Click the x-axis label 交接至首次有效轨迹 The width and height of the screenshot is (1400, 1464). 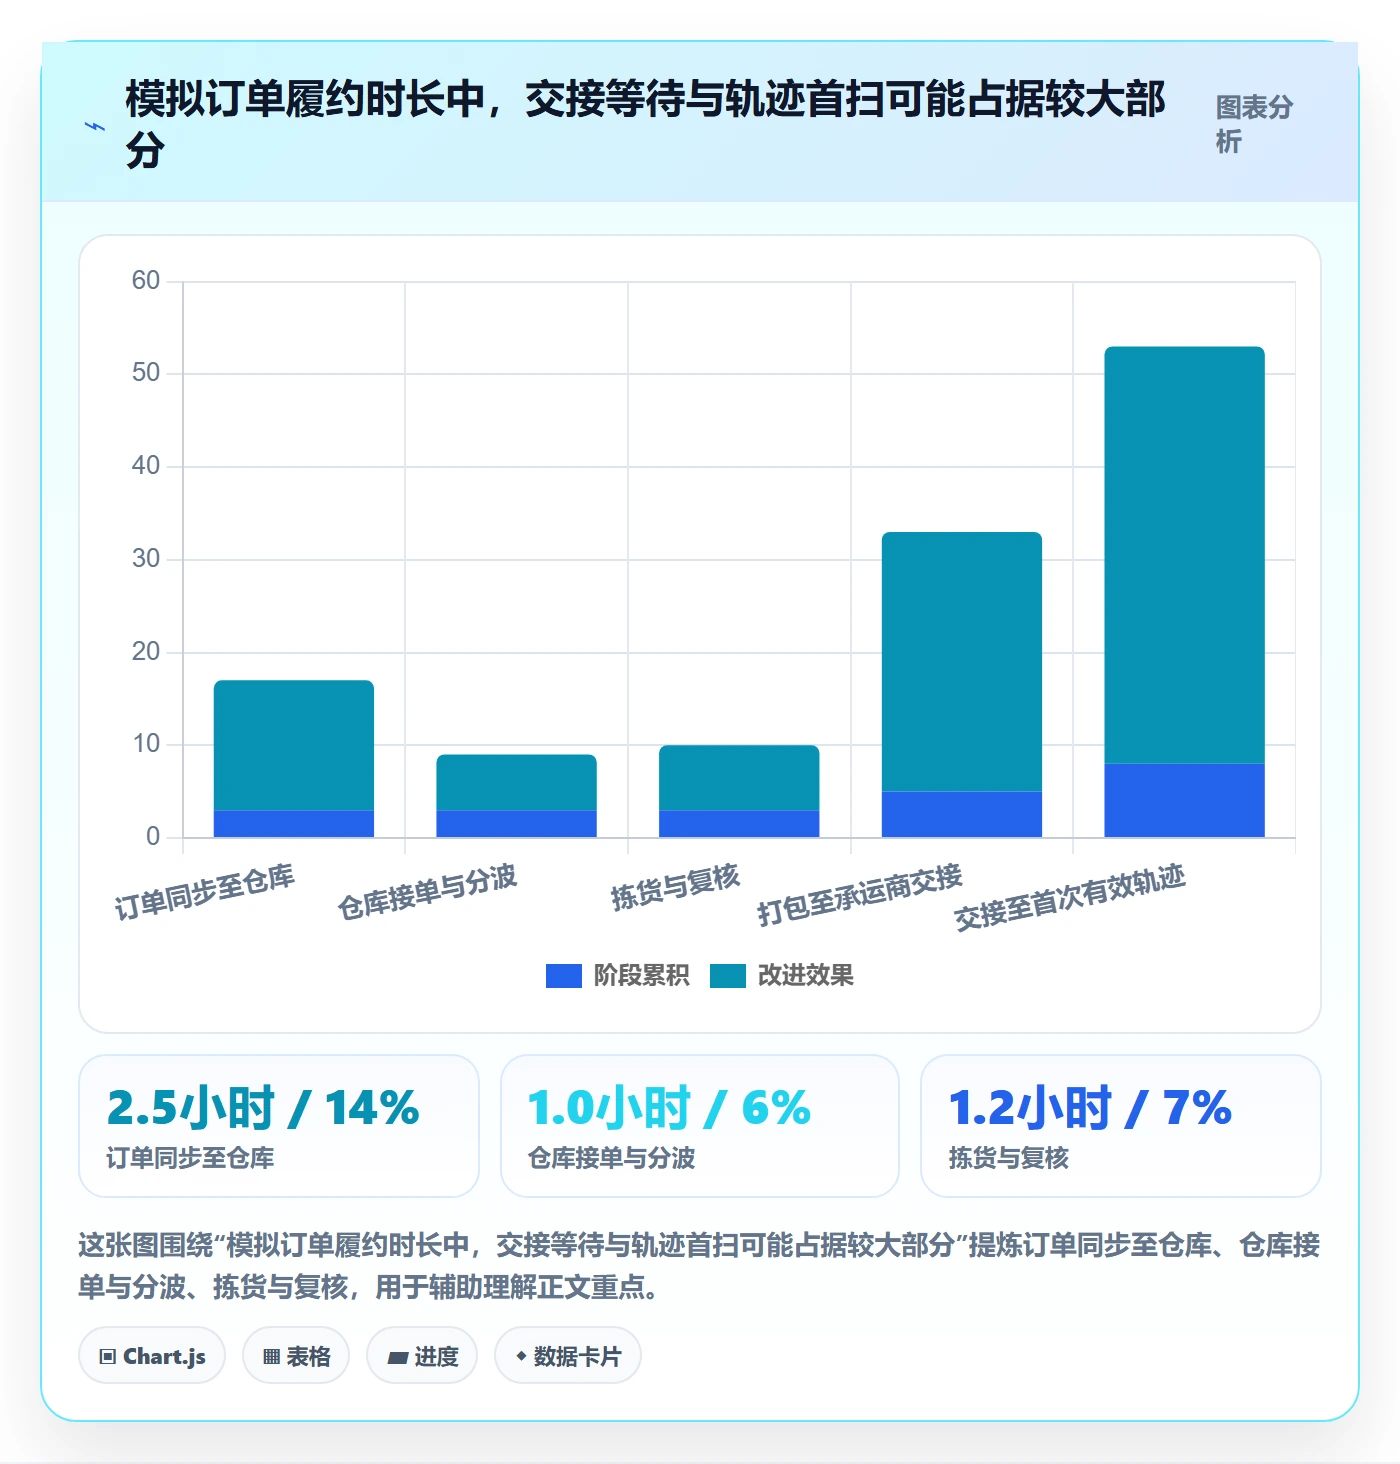(1070, 898)
